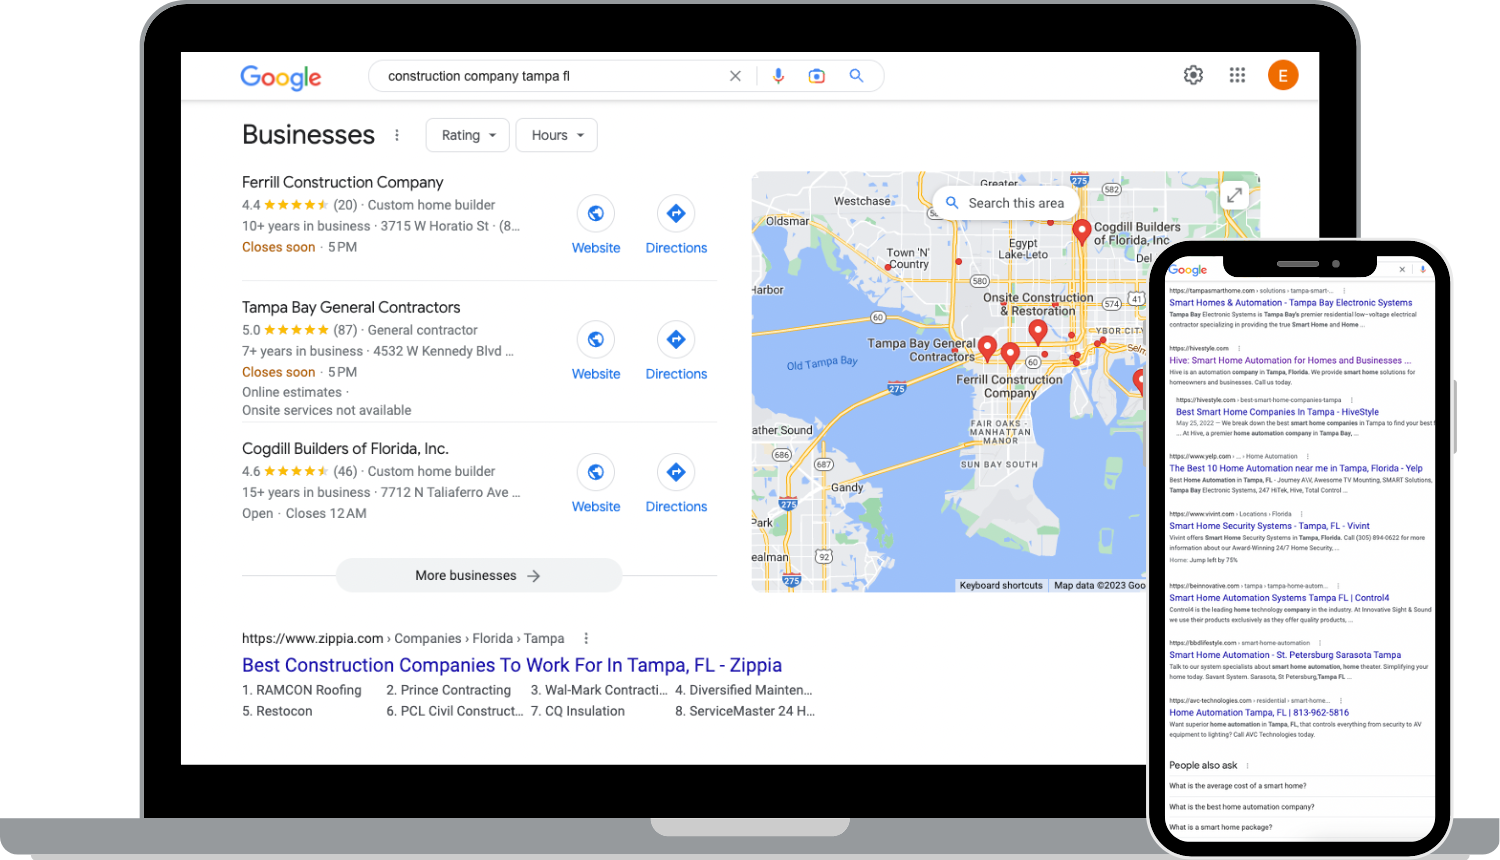Open the Businesses three-dot options menu
1500x860 pixels.
point(397,135)
